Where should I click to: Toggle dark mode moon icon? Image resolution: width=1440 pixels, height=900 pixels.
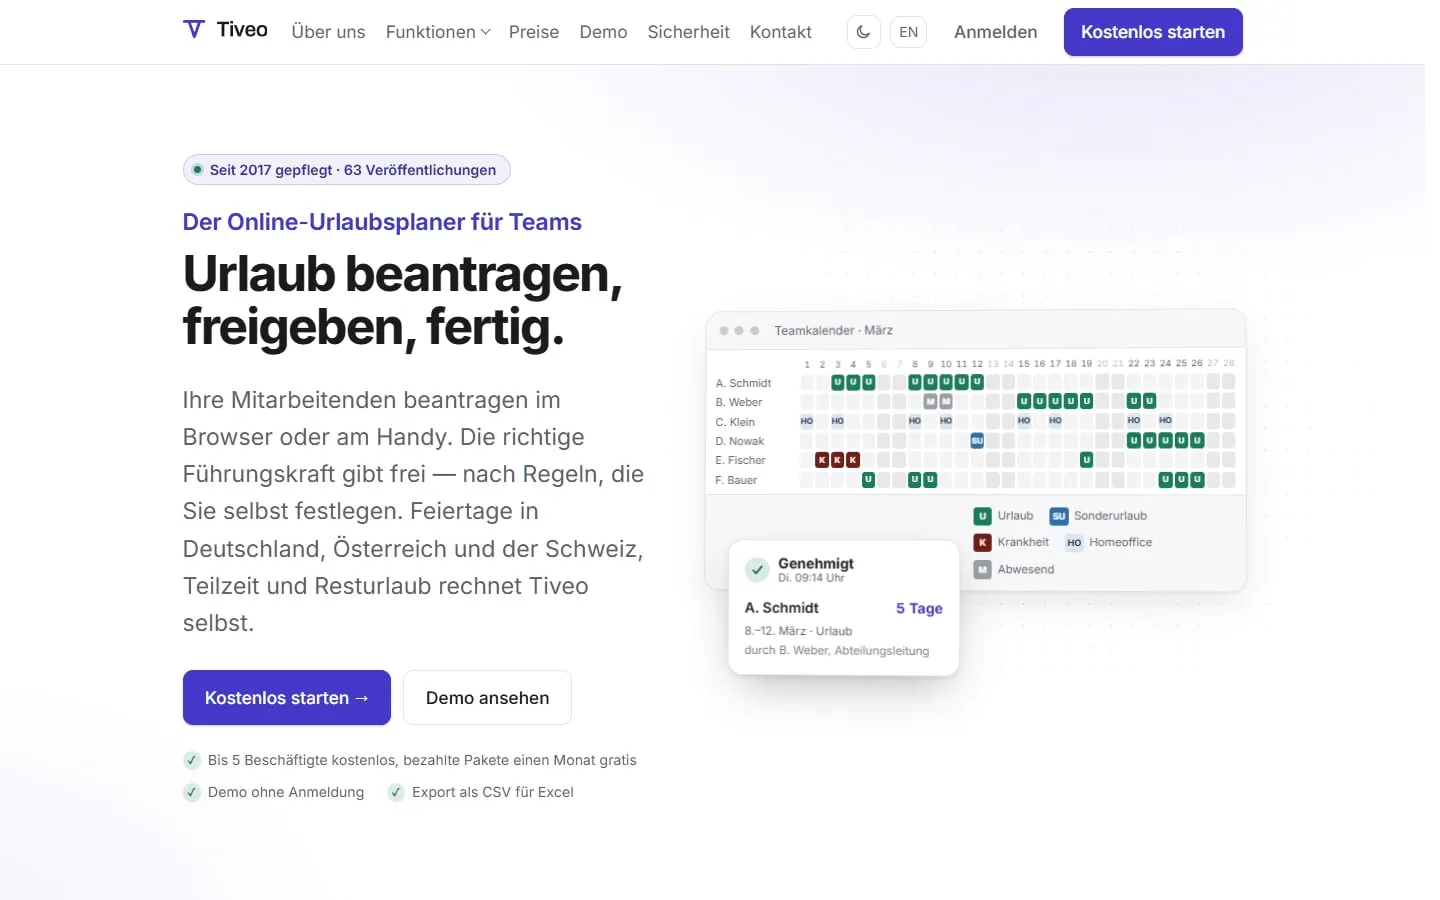pyautogui.click(x=863, y=32)
